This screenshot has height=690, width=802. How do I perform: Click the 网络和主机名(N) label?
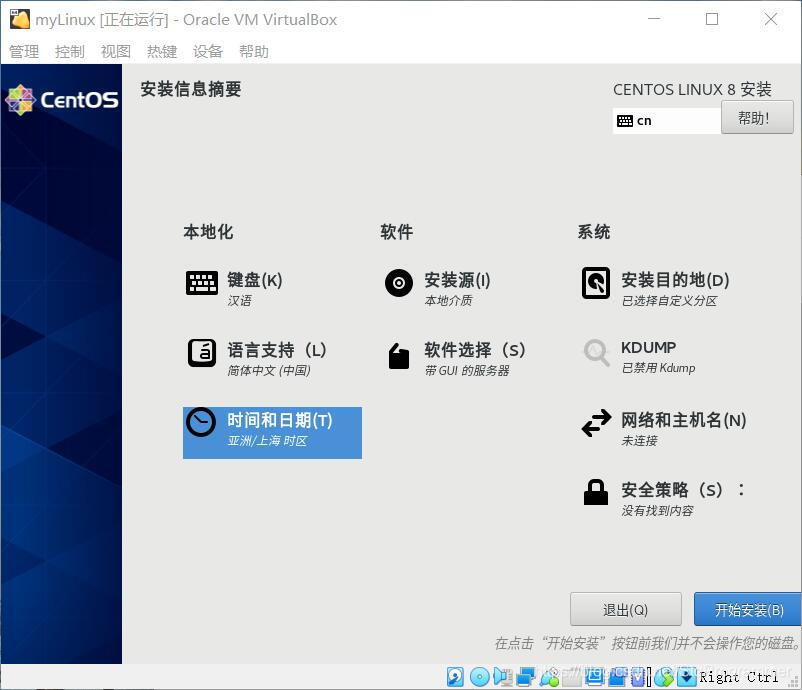tap(683, 420)
